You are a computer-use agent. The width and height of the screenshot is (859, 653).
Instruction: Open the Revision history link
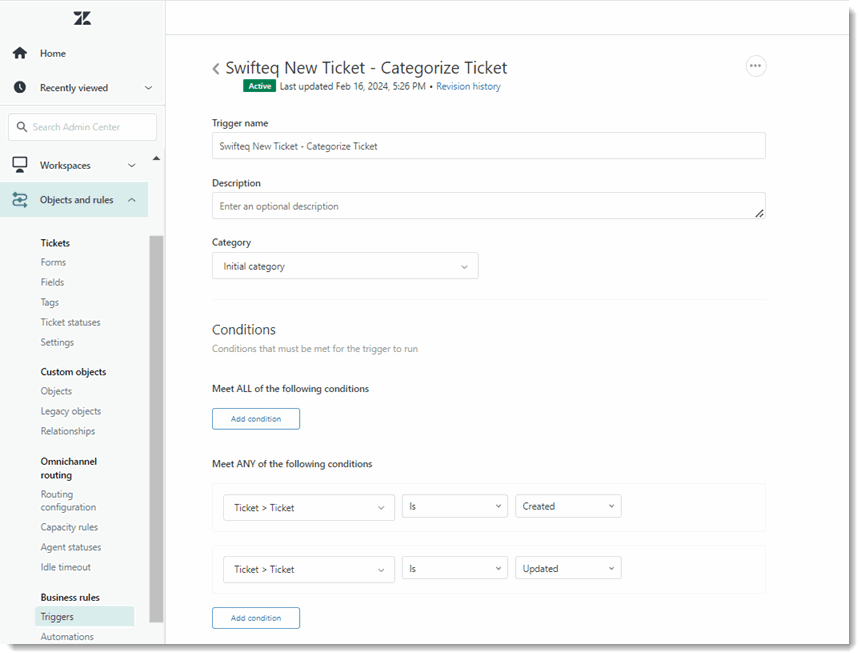[468, 87]
